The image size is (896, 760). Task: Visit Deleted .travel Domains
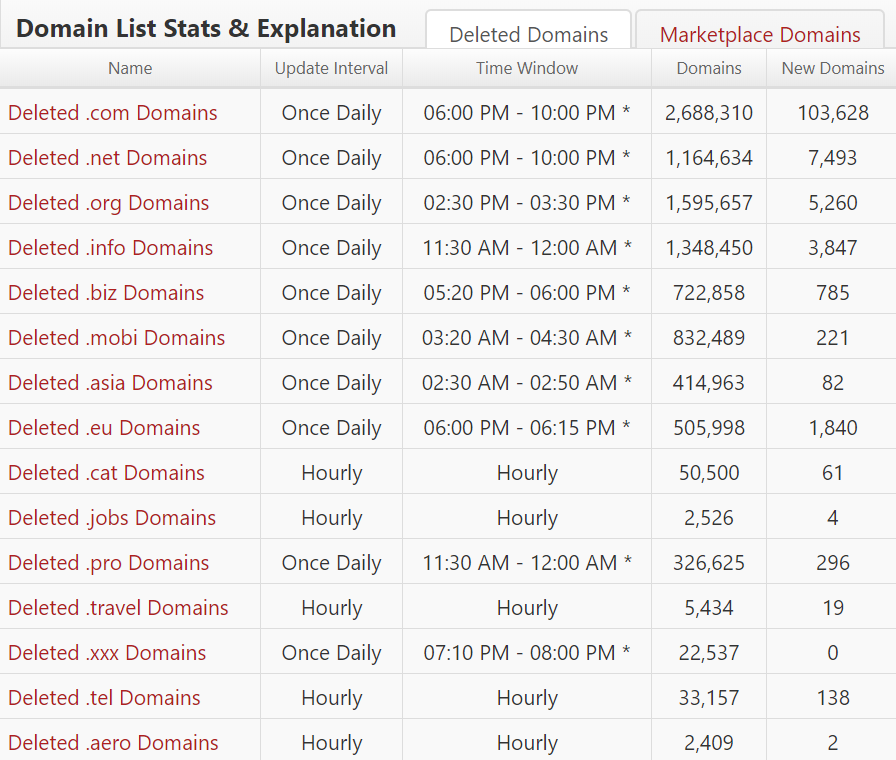(x=118, y=608)
